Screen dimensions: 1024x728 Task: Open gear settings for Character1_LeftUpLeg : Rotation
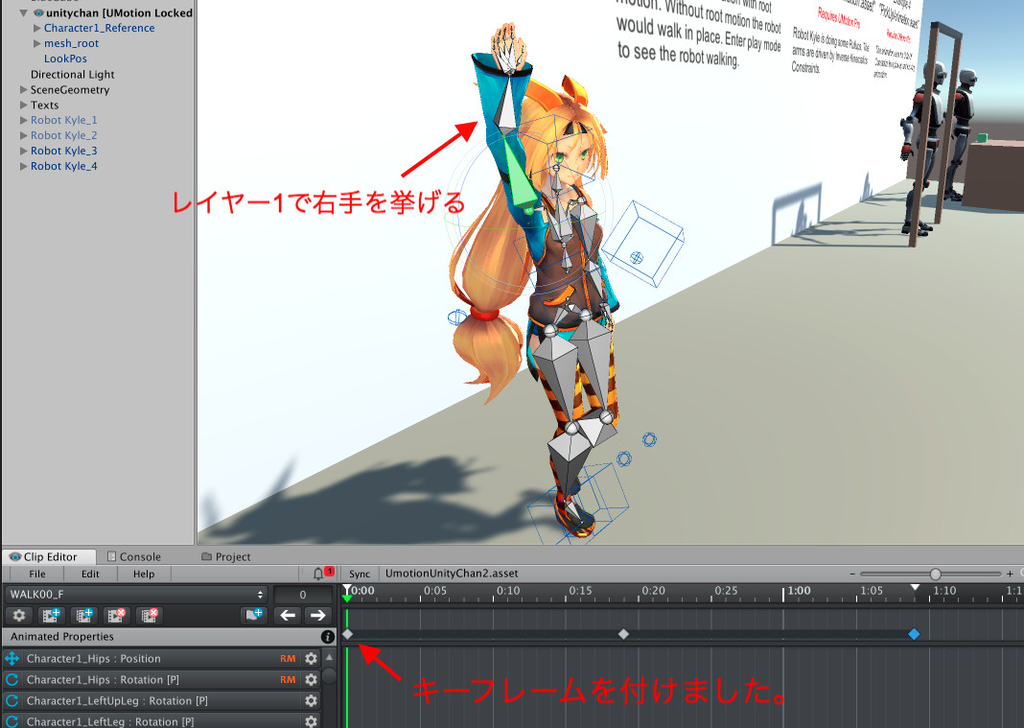tap(312, 701)
